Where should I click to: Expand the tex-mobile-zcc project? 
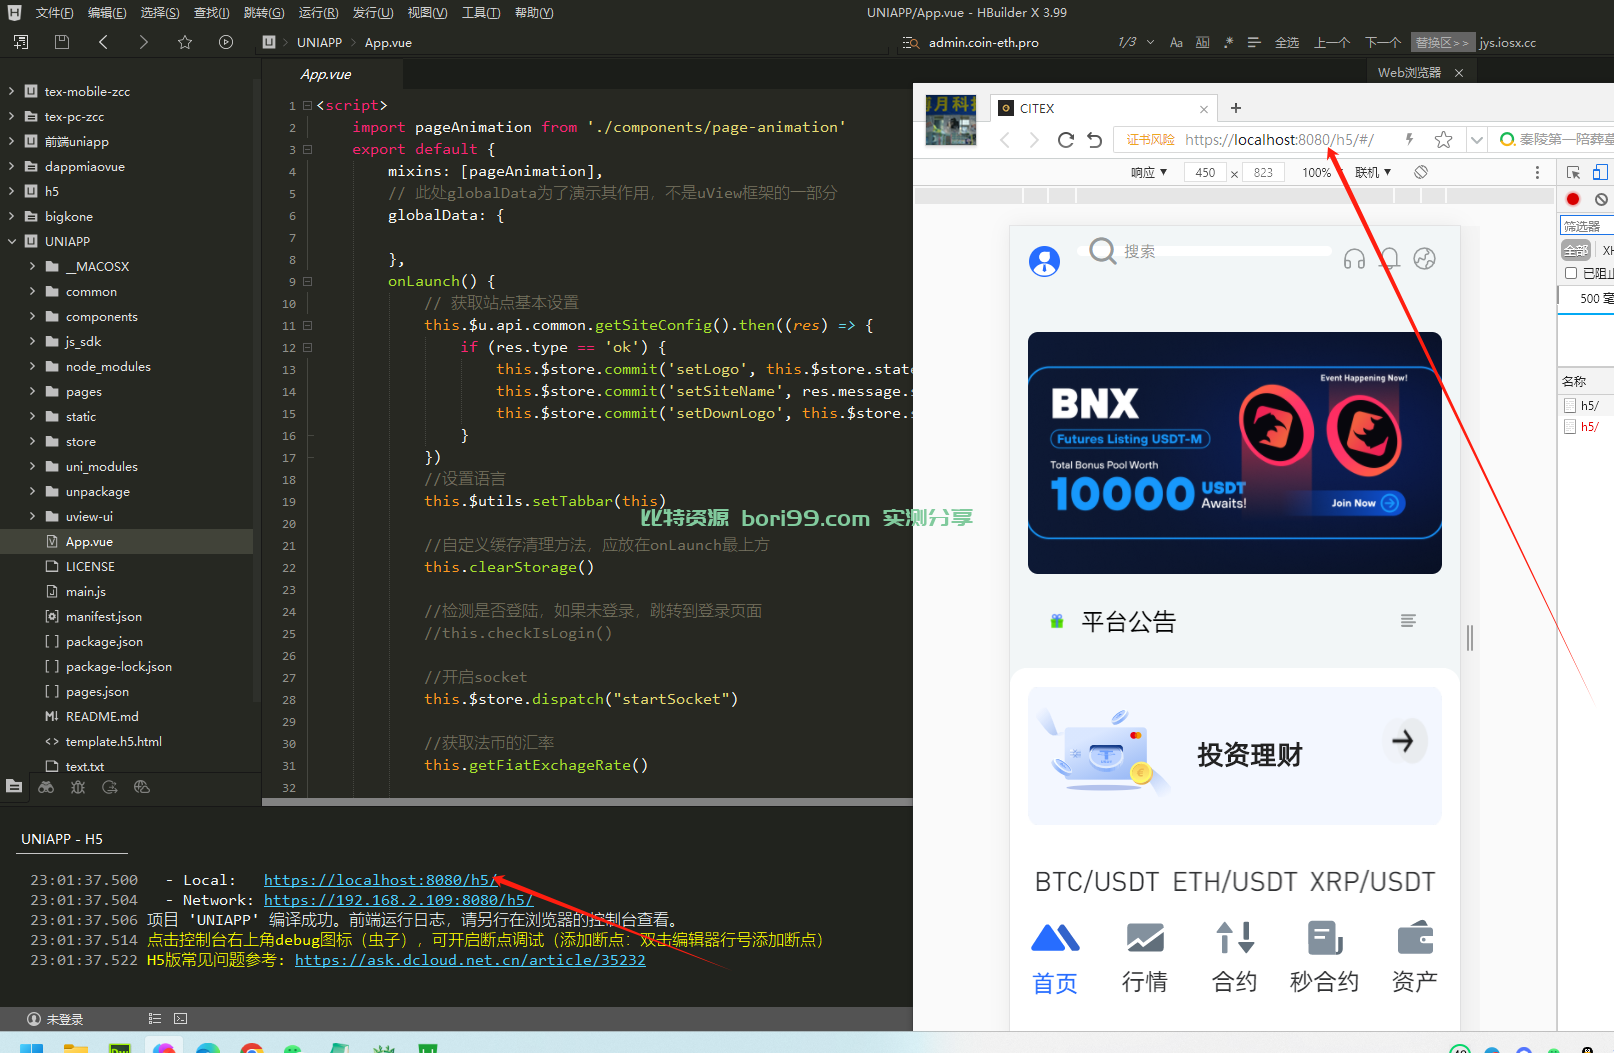coord(11,91)
